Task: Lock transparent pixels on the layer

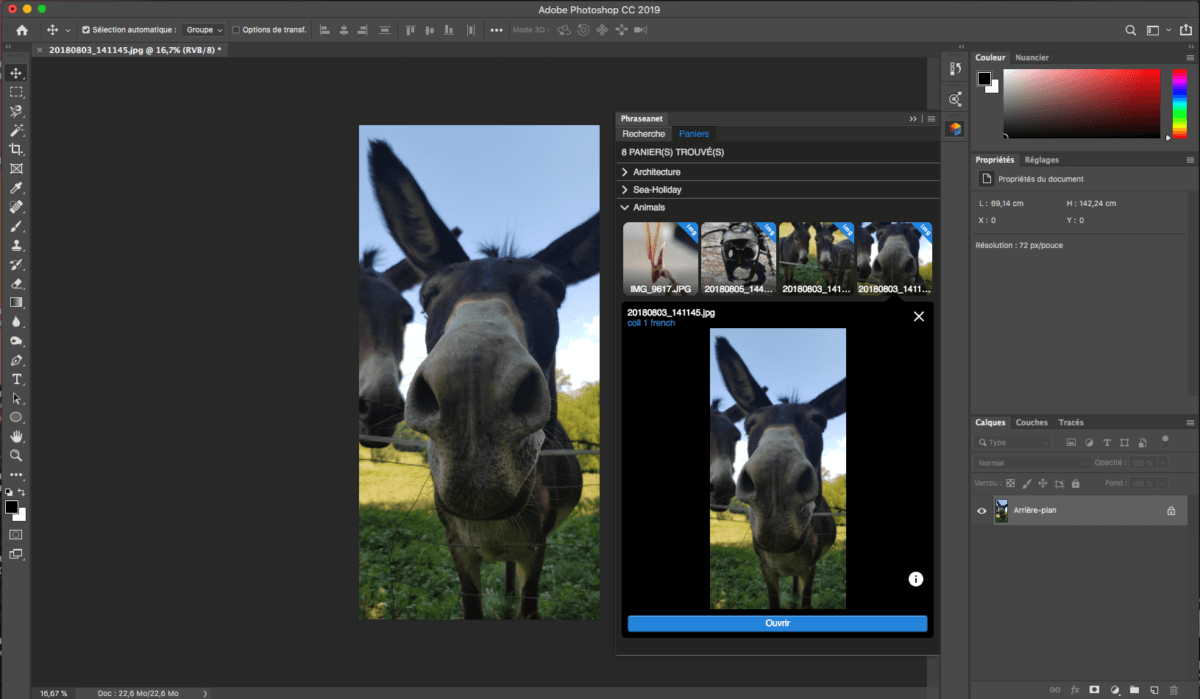Action: pyautogui.click(x=1012, y=483)
